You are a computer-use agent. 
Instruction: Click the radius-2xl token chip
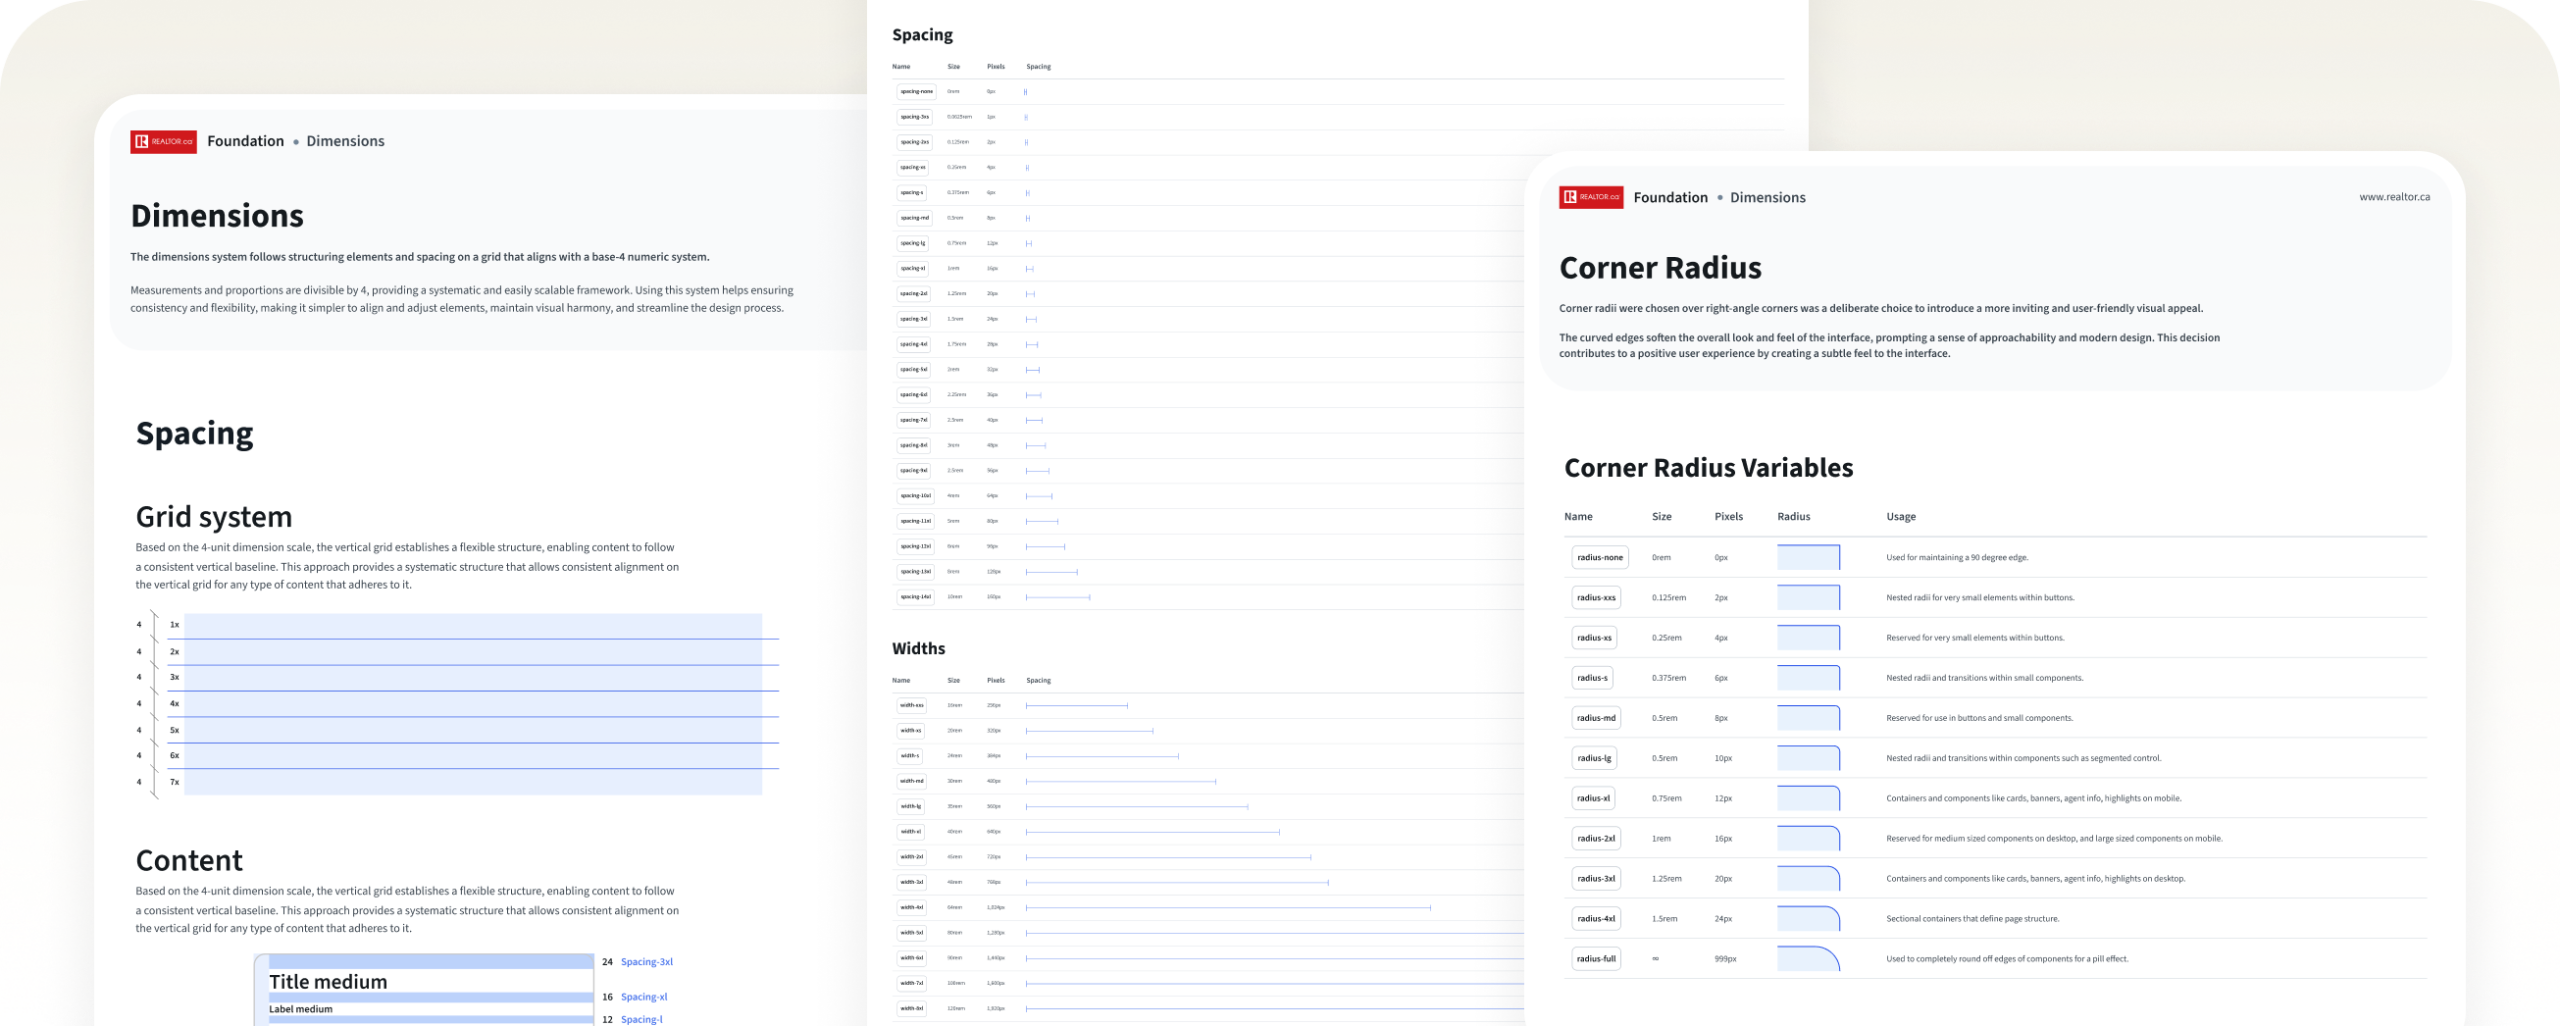1596,838
